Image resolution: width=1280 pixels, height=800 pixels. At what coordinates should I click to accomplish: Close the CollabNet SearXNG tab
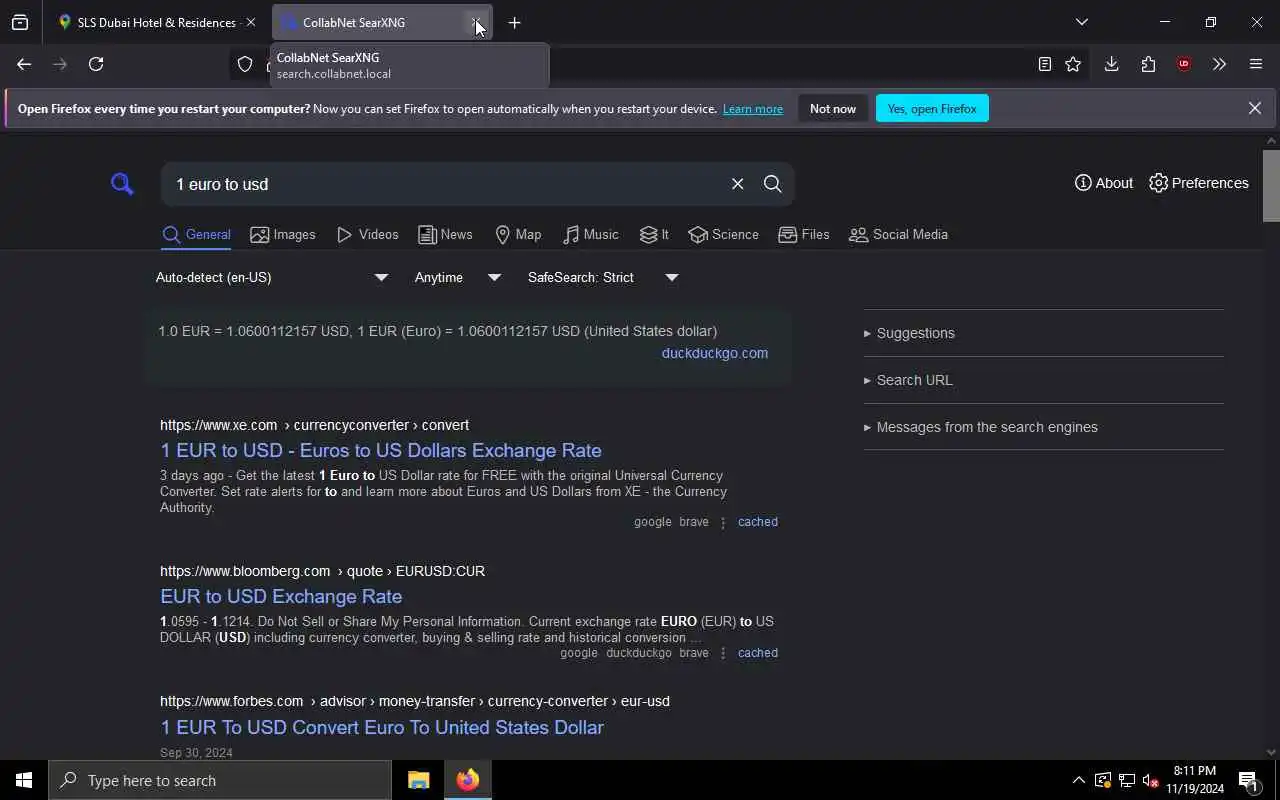coord(476,22)
